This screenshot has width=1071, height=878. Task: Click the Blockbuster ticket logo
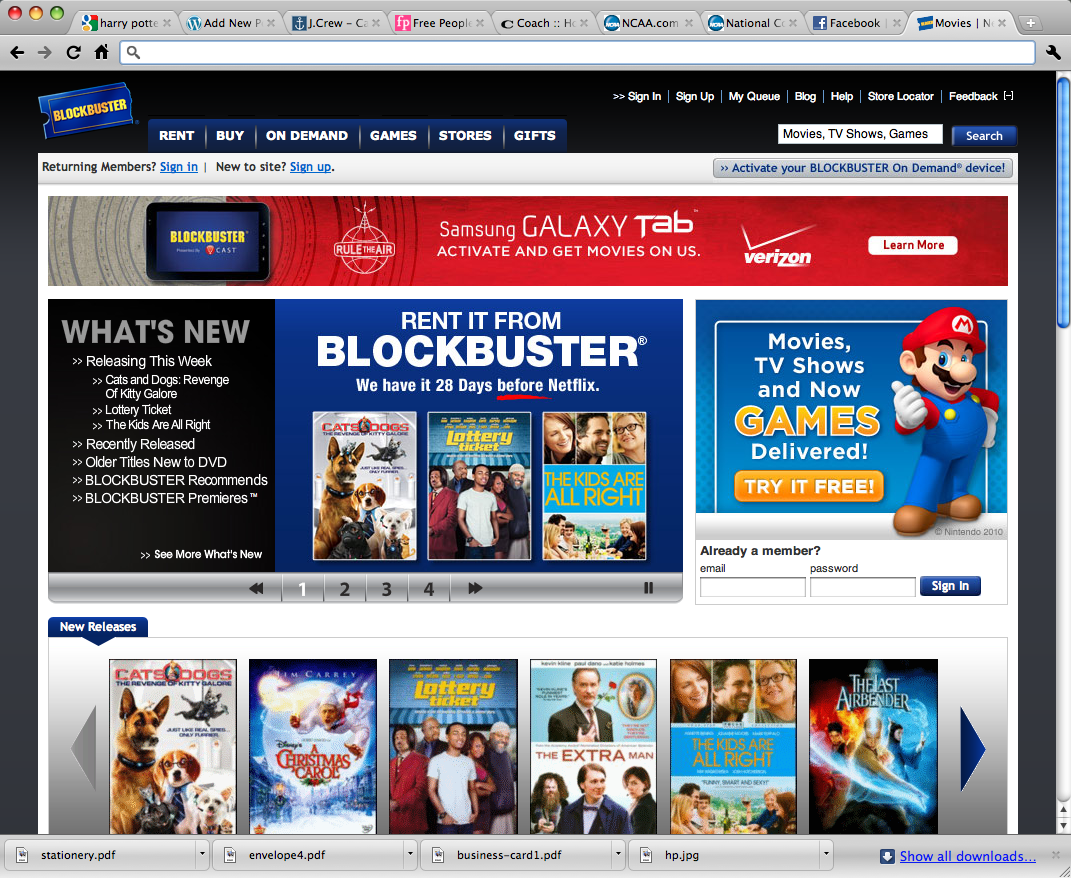pyautogui.click(x=87, y=109)
